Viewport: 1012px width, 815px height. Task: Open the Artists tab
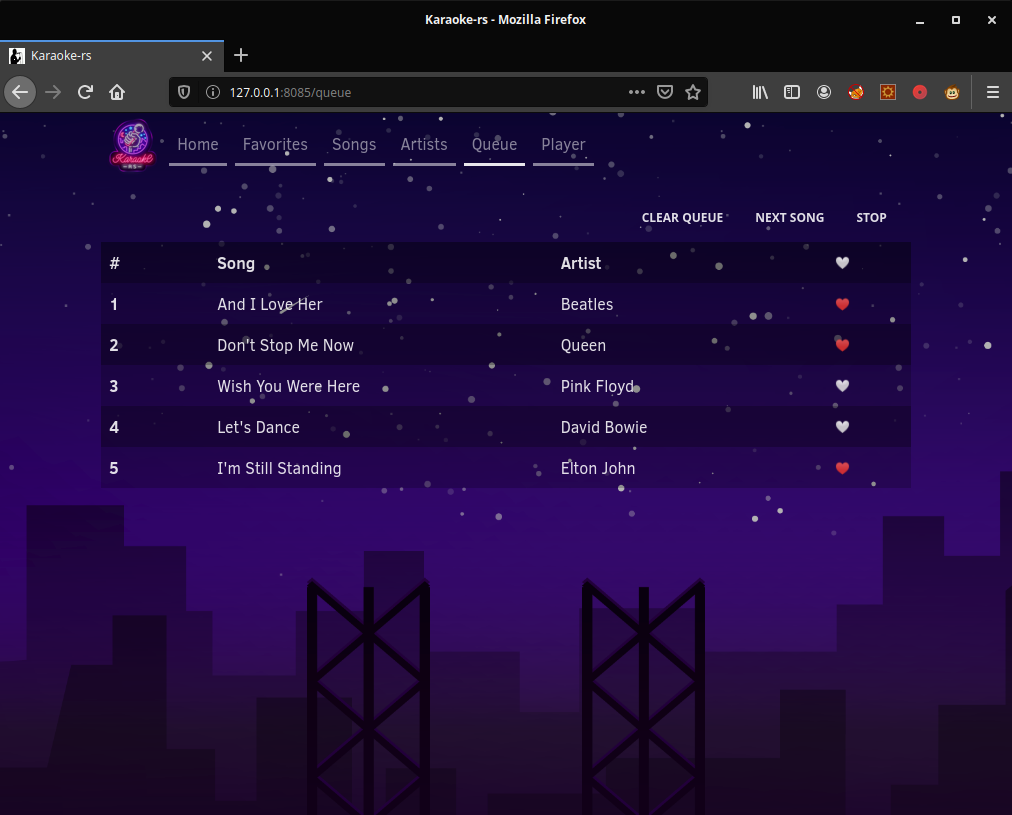point(424,145)
